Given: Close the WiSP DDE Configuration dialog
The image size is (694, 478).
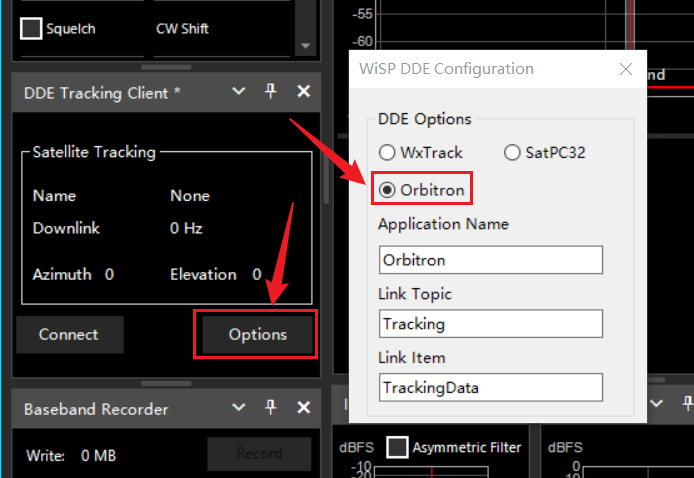Looking at the screenshot, I should (x=626, y=69).
